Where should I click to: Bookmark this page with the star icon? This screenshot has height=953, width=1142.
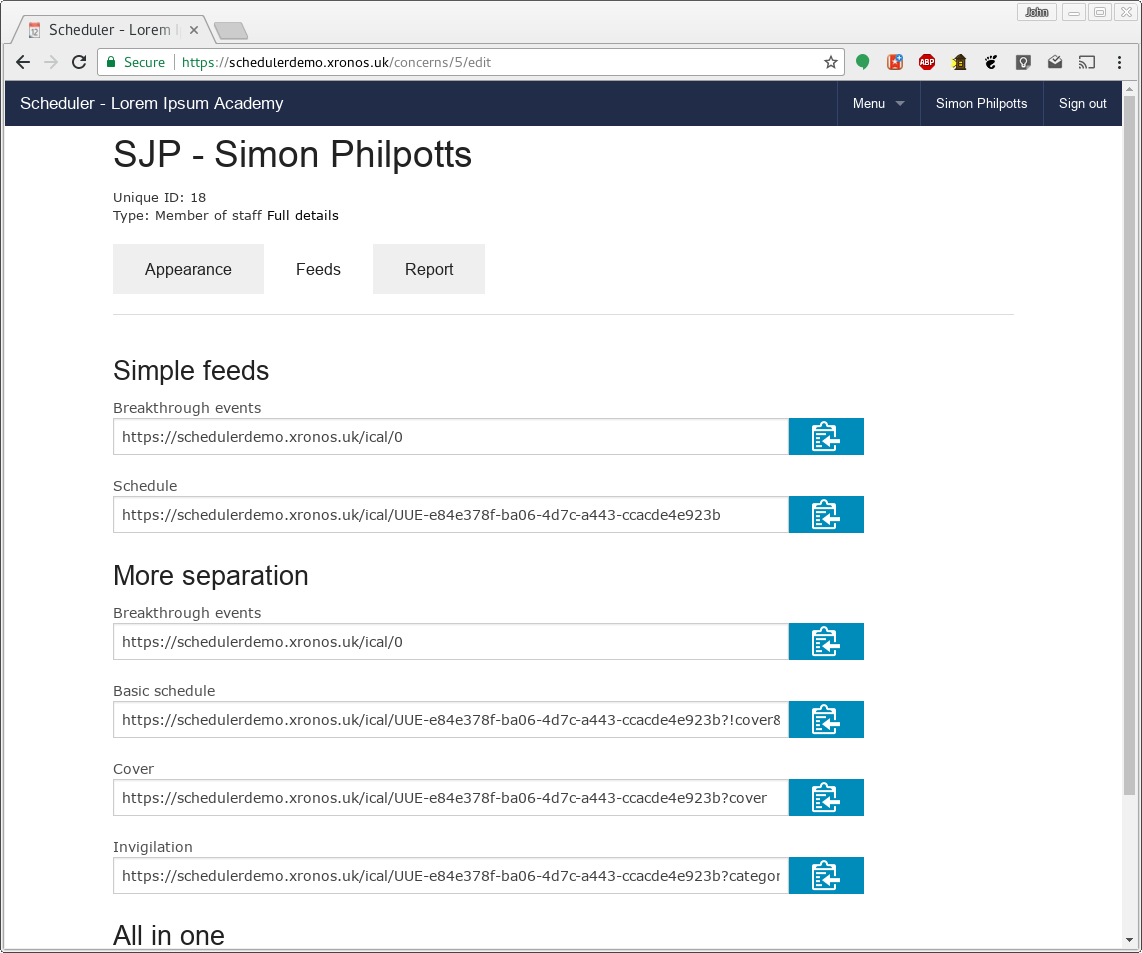[x=830, y=62]
